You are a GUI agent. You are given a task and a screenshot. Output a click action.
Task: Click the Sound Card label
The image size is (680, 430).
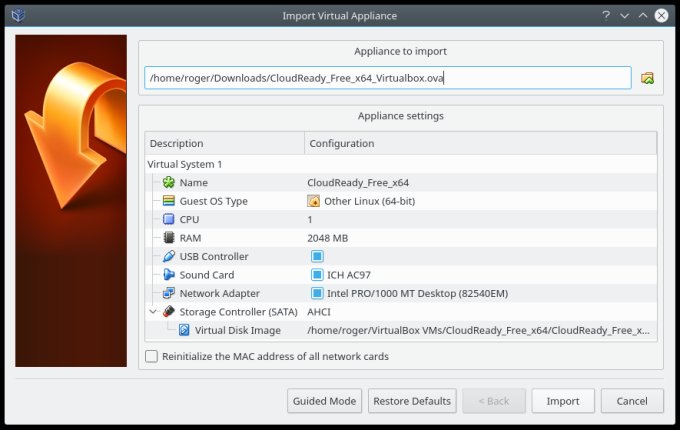pos(207,275)
